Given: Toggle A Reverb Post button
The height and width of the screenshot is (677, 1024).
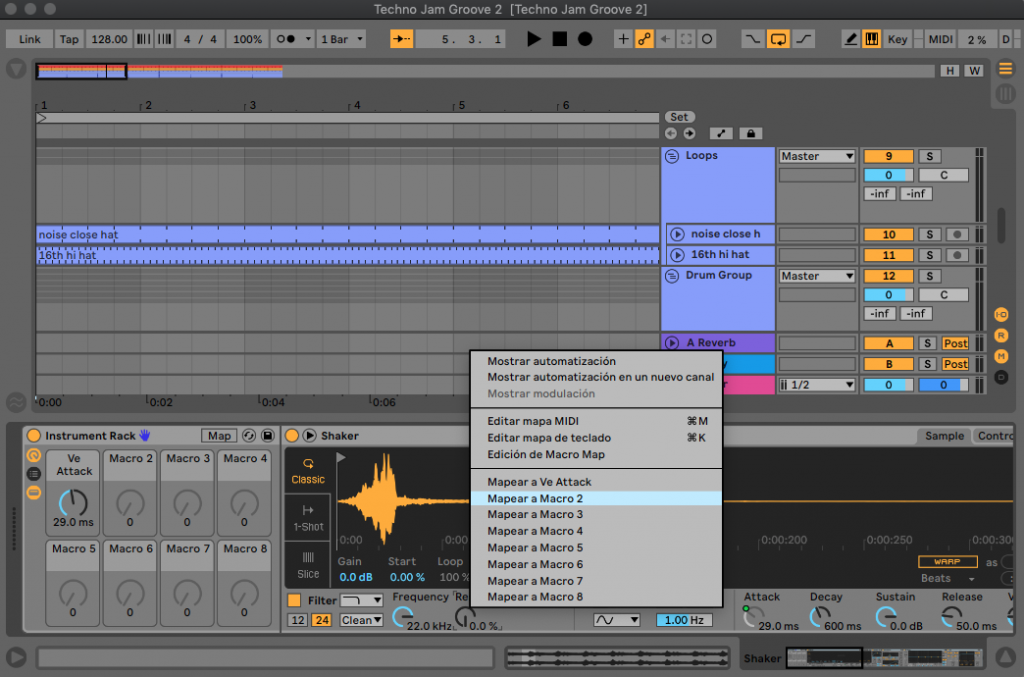Looking at the screenshot, I should click(955, 343).
